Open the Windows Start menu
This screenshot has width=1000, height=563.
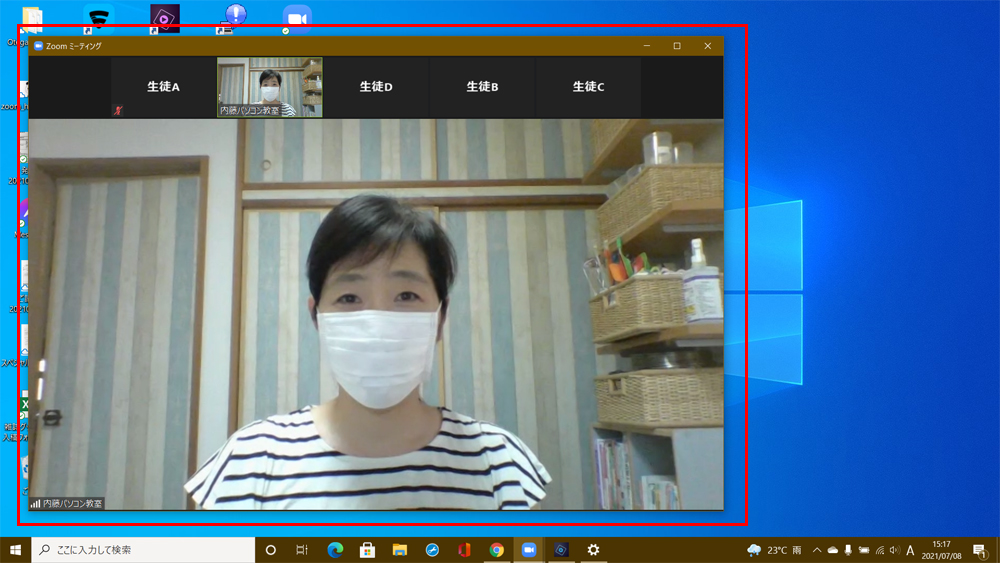click(x=15, y=550)
